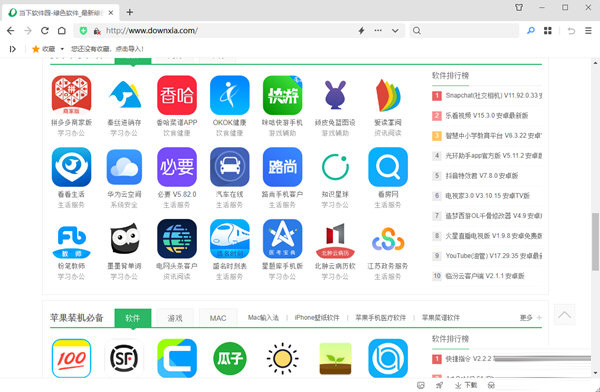The image size is (600, 392).
Task: Click the rocket accelerator status icon
Action: point(439,385)
